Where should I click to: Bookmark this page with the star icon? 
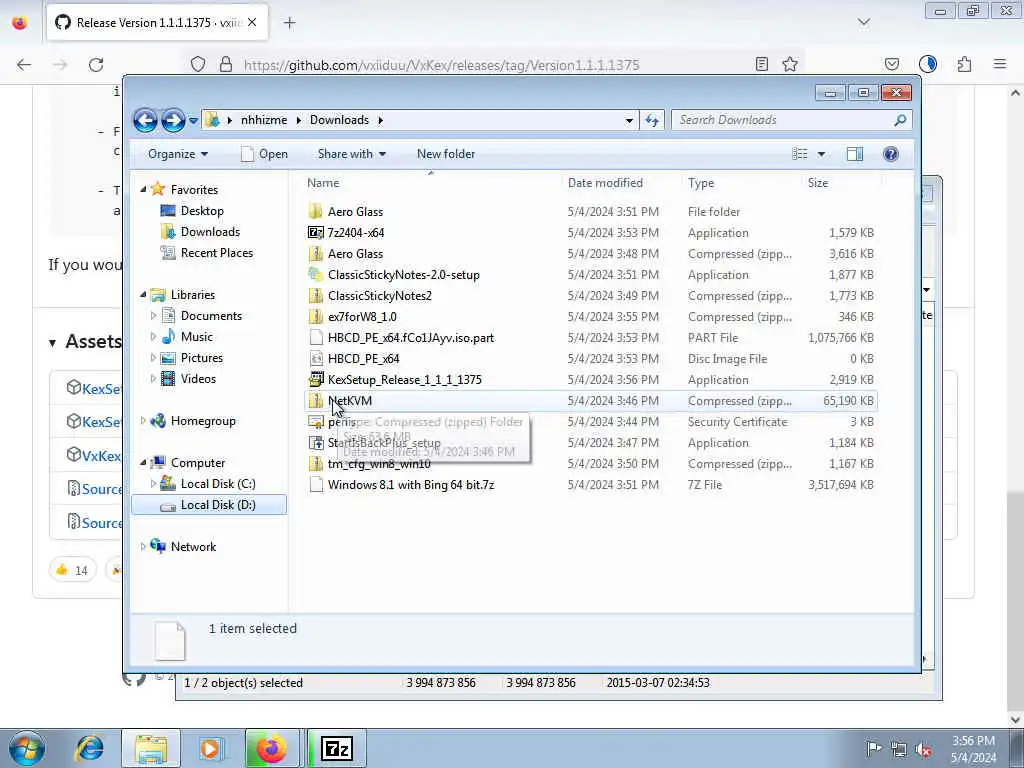coord(790,64)
